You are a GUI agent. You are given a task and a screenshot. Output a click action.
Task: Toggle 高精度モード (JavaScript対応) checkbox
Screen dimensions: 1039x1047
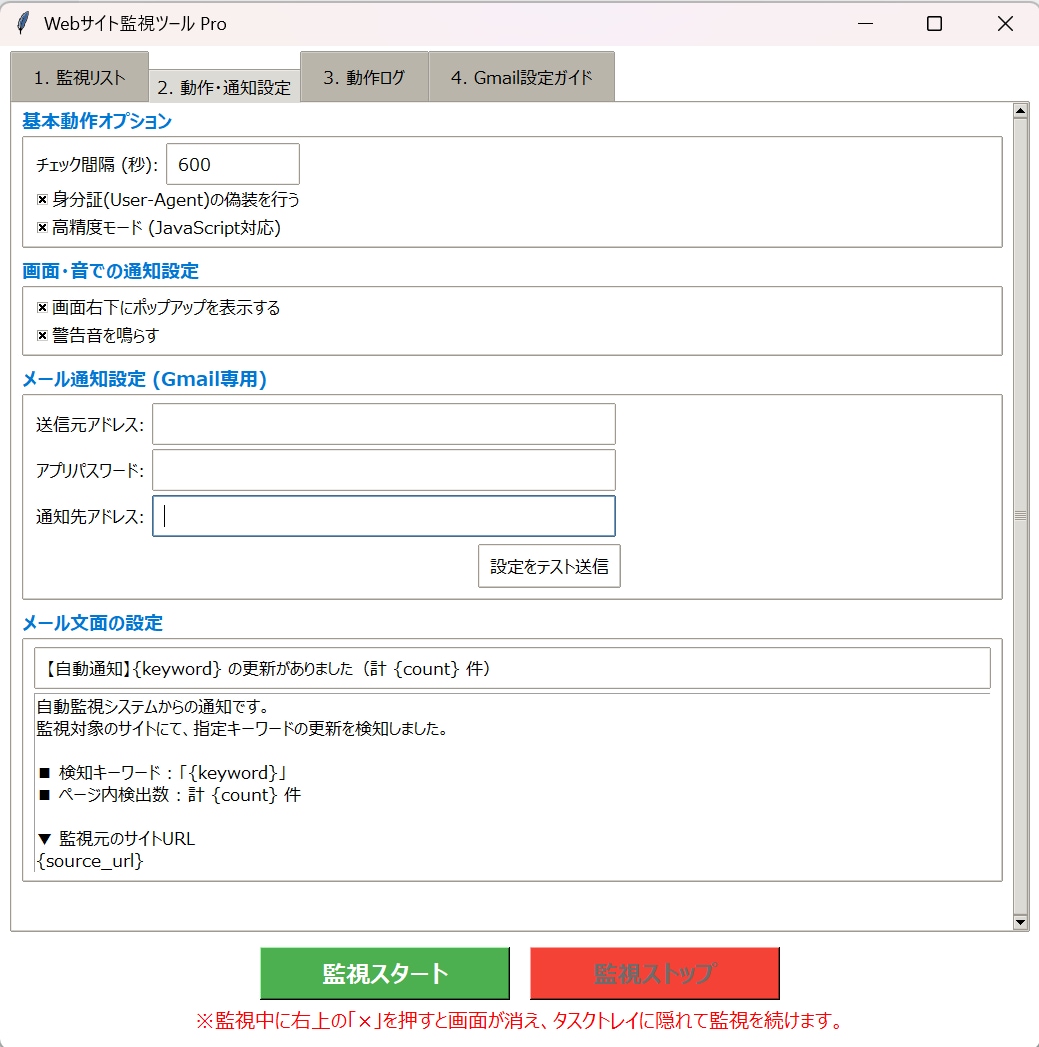coord(42,228)
